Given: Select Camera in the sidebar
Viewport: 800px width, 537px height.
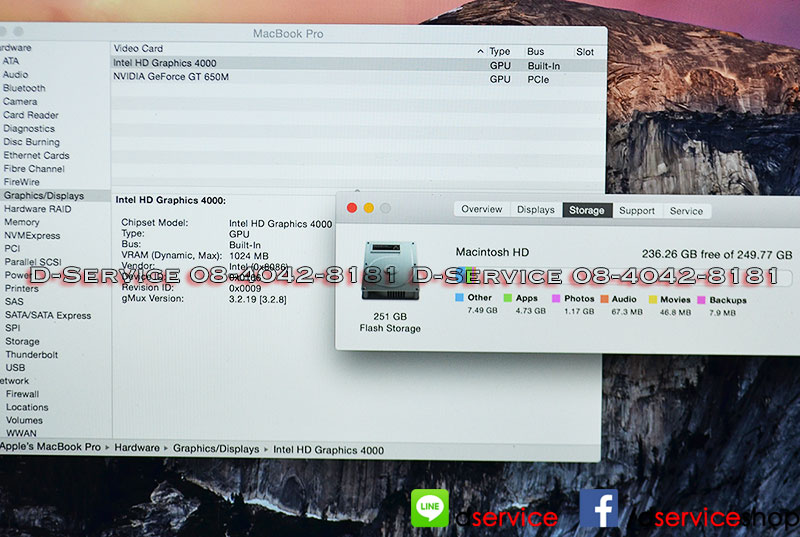Looking at the screenshot, I should [20, 101].
